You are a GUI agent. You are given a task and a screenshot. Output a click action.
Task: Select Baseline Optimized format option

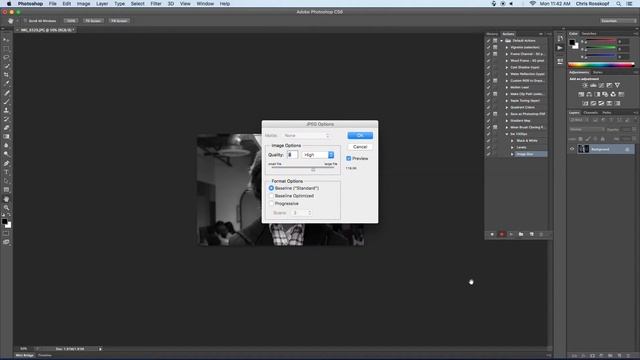coord(271,196)
